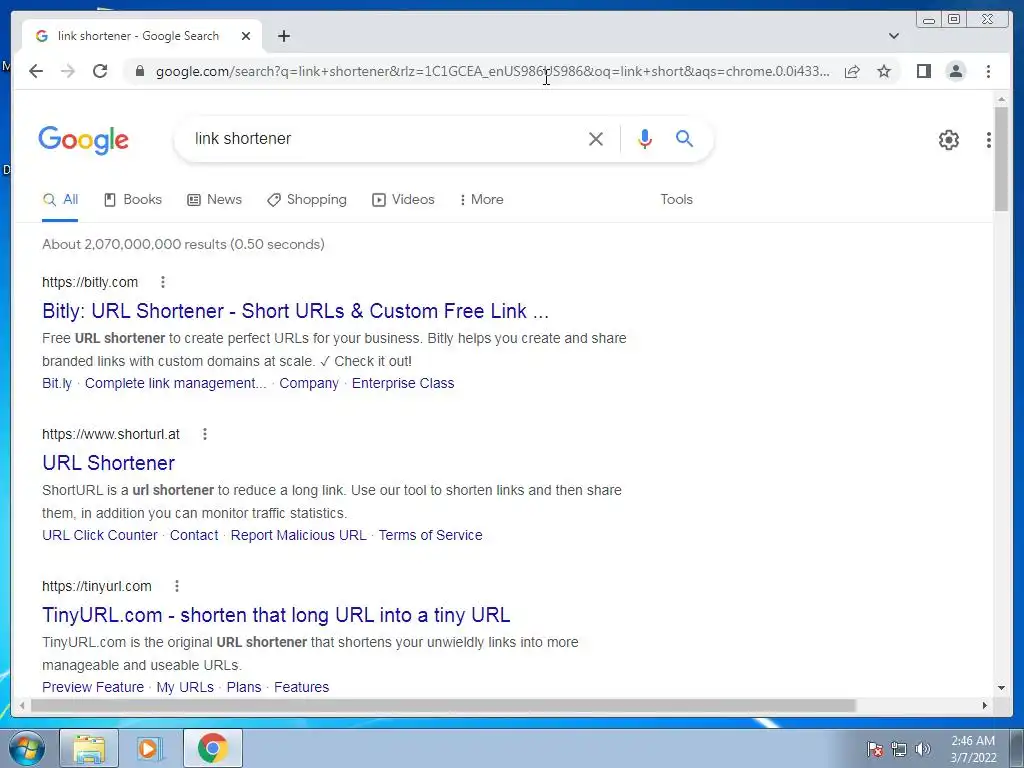Viewport: 1024px width, 768px height.
Task: Open Preview Feature sitelink
Action: [x=93, y=688]
